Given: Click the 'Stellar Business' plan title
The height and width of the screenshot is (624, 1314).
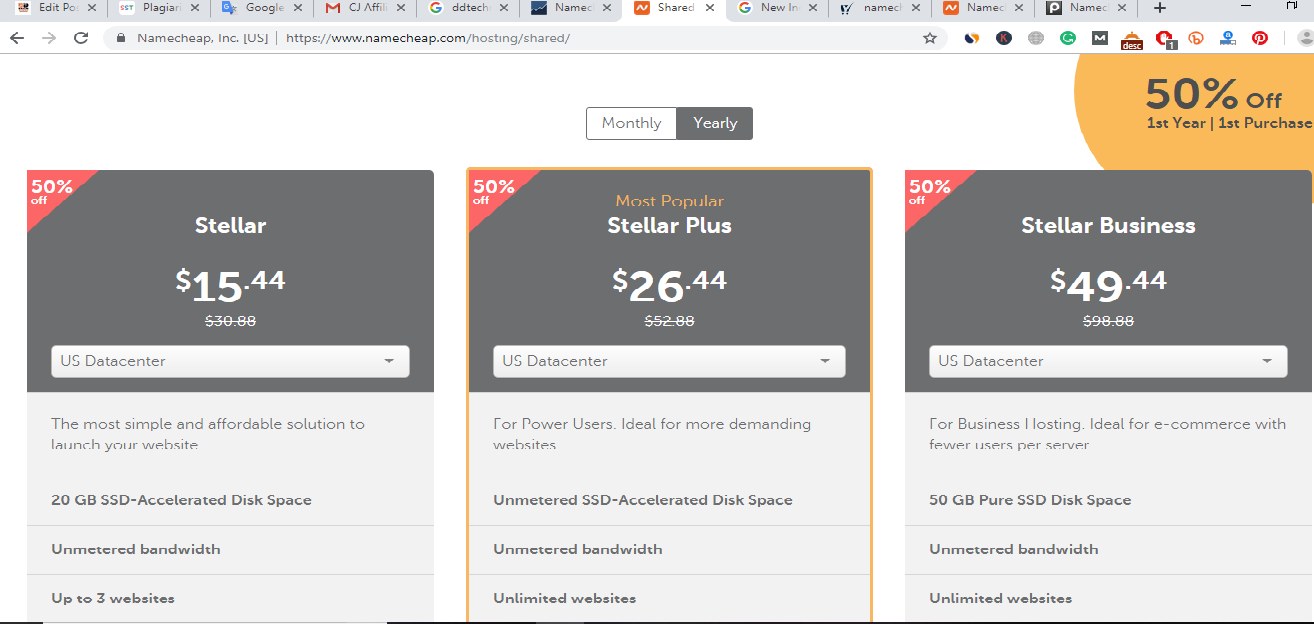Looking at the screenshot, I should 1108,225.
